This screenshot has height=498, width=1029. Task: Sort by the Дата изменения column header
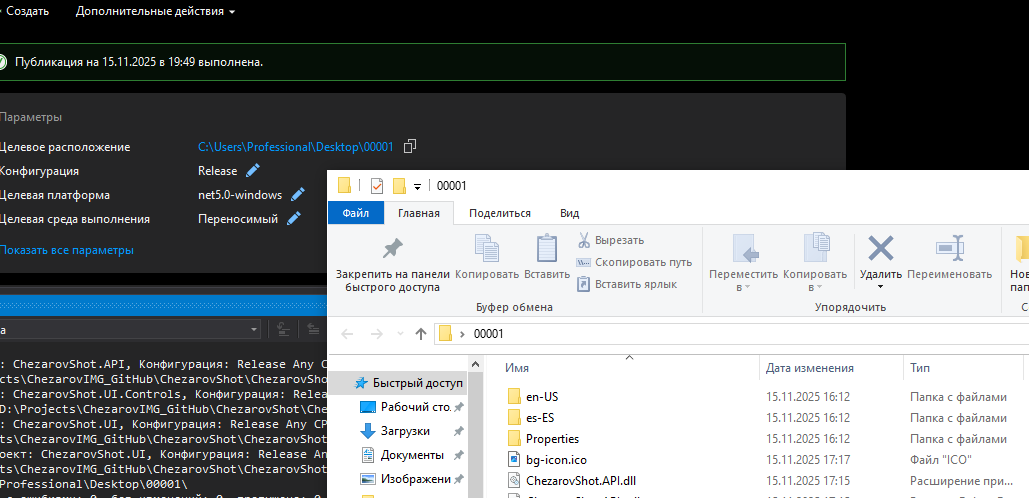point(809,368)
